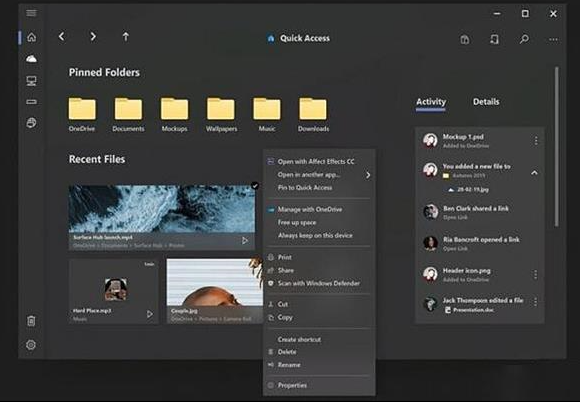Viewport: 580px width, 404px height.
Task: Switch to the Details tab
Action: [x=486, y=102]
